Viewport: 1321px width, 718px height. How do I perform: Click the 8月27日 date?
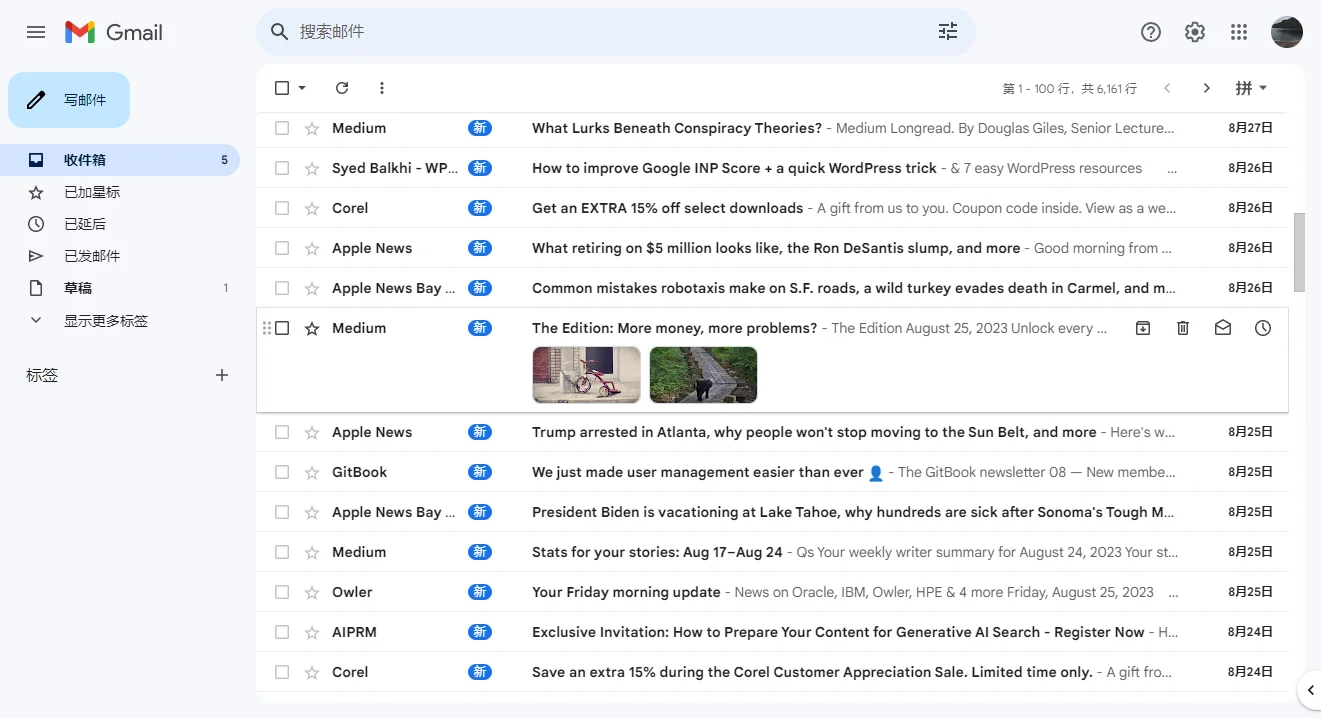[x=1250, y=128]
